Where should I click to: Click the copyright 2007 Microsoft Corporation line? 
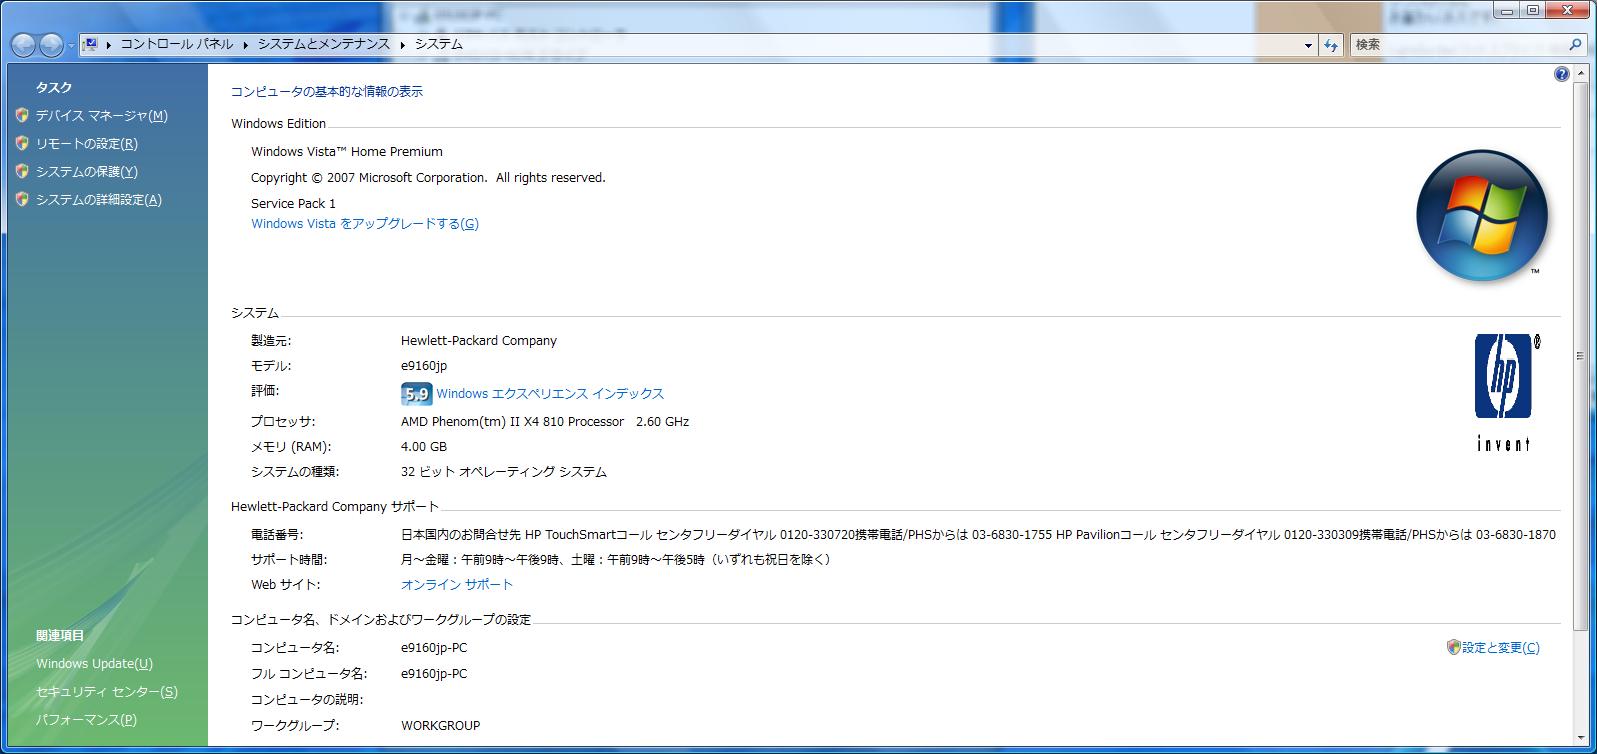point(428,178)
